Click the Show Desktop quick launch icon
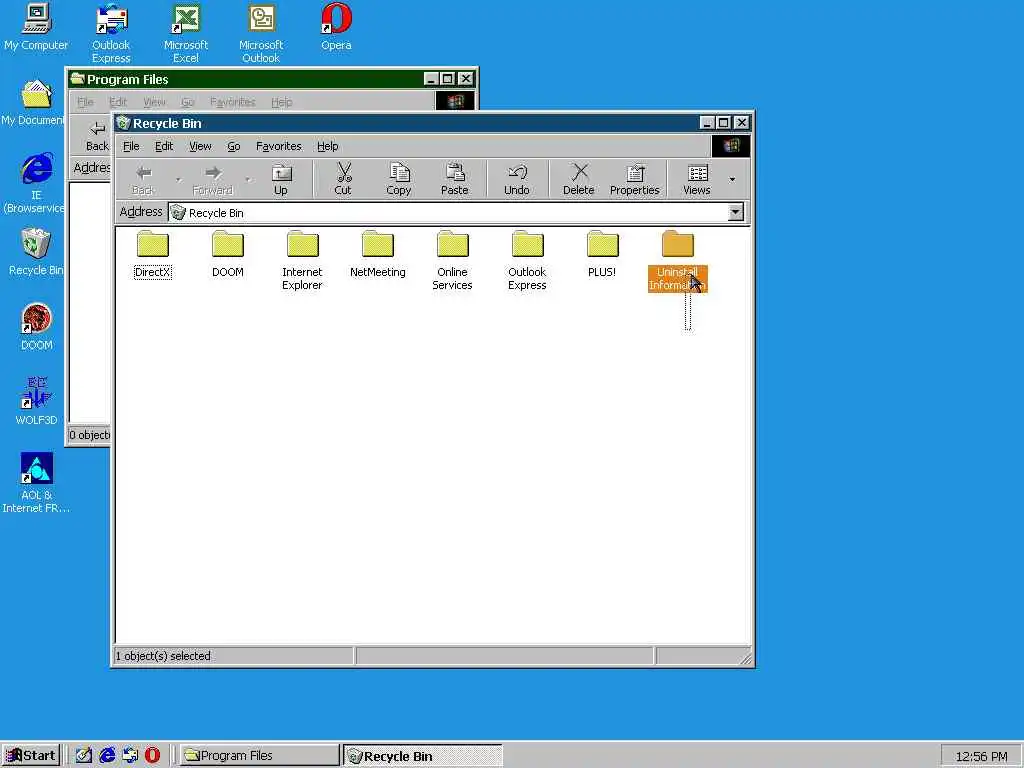 (84, 755)
